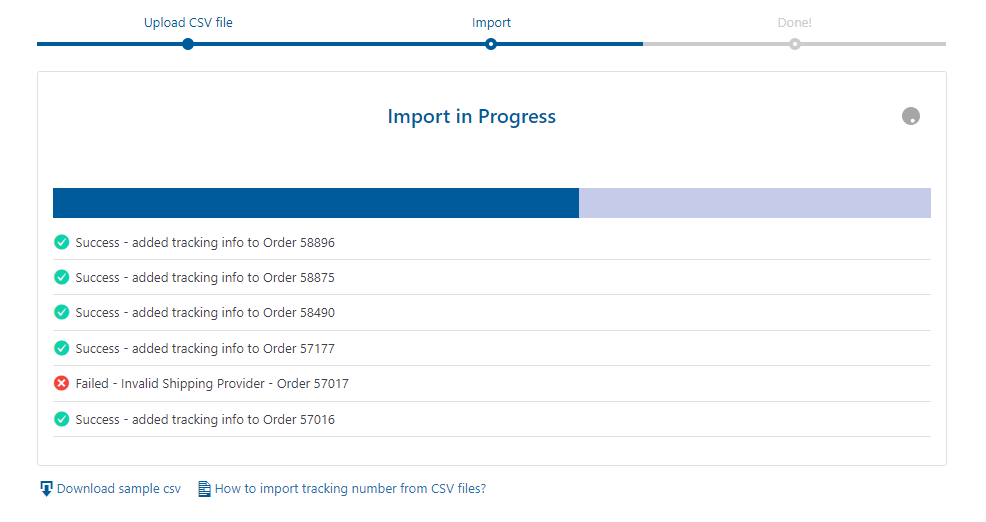Select the Import step label
Screen dimensions: 986x522
491,22
